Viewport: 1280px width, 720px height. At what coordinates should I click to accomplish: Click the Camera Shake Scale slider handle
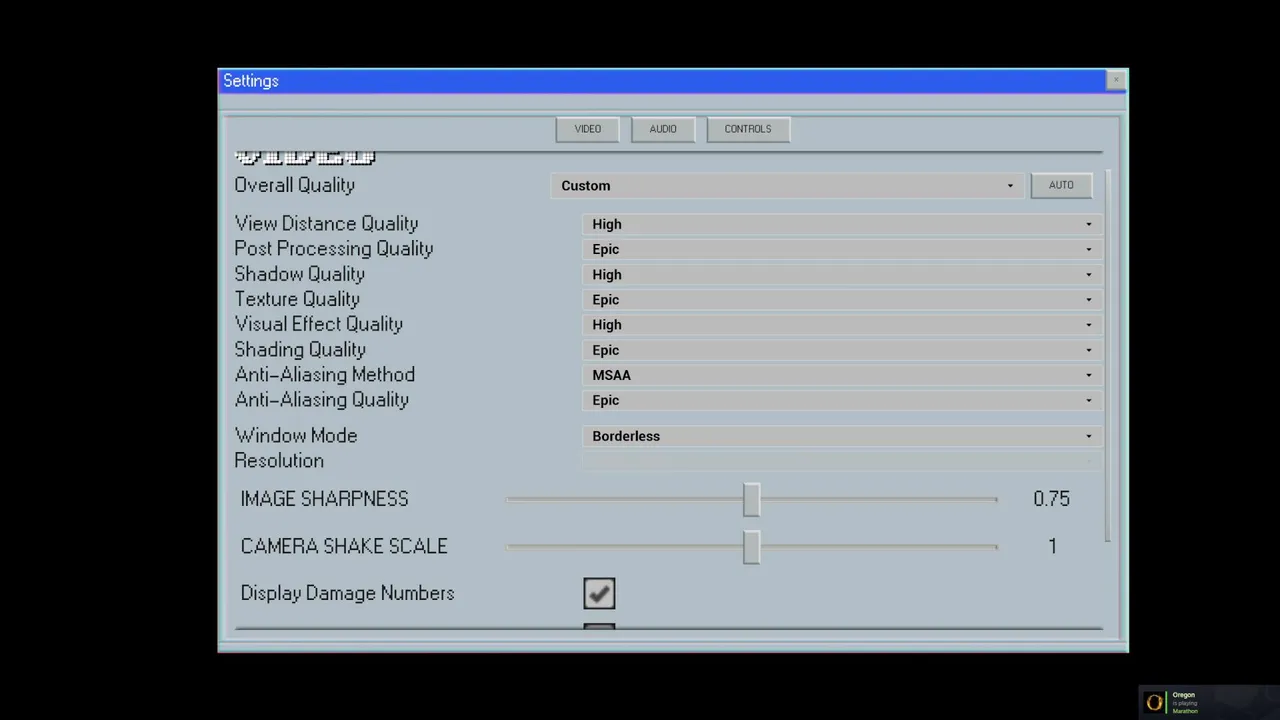coord(751,546)
